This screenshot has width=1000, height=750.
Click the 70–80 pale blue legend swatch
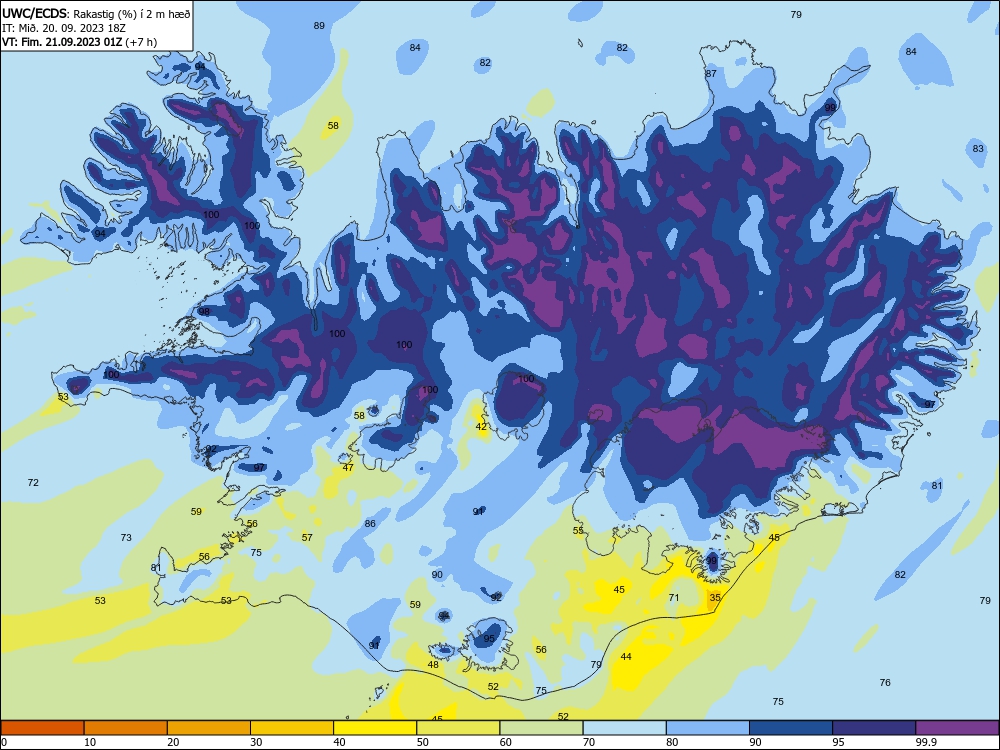pos(624,728)
